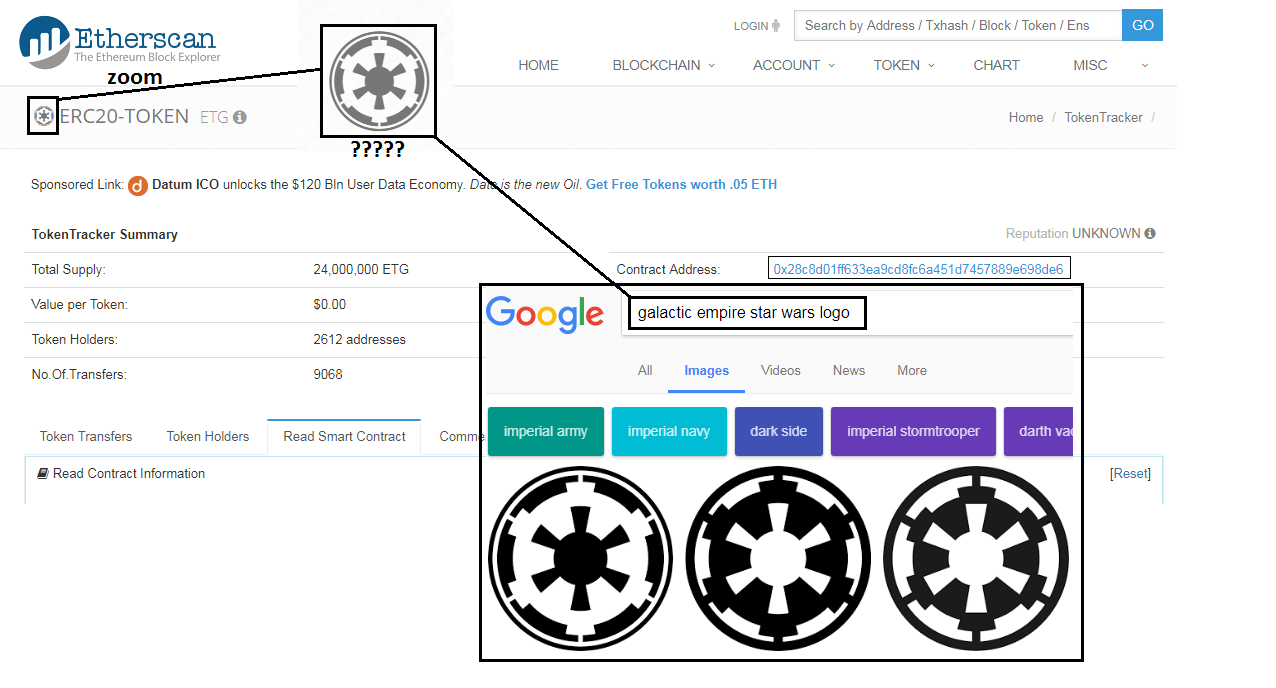Click the TokenTracker Summary heading

click(x=105, y=234)
